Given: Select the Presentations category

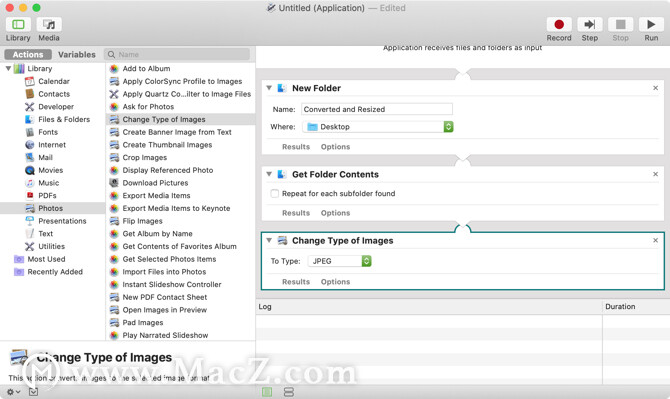Looking at the screenshot, I should (62, 221).
